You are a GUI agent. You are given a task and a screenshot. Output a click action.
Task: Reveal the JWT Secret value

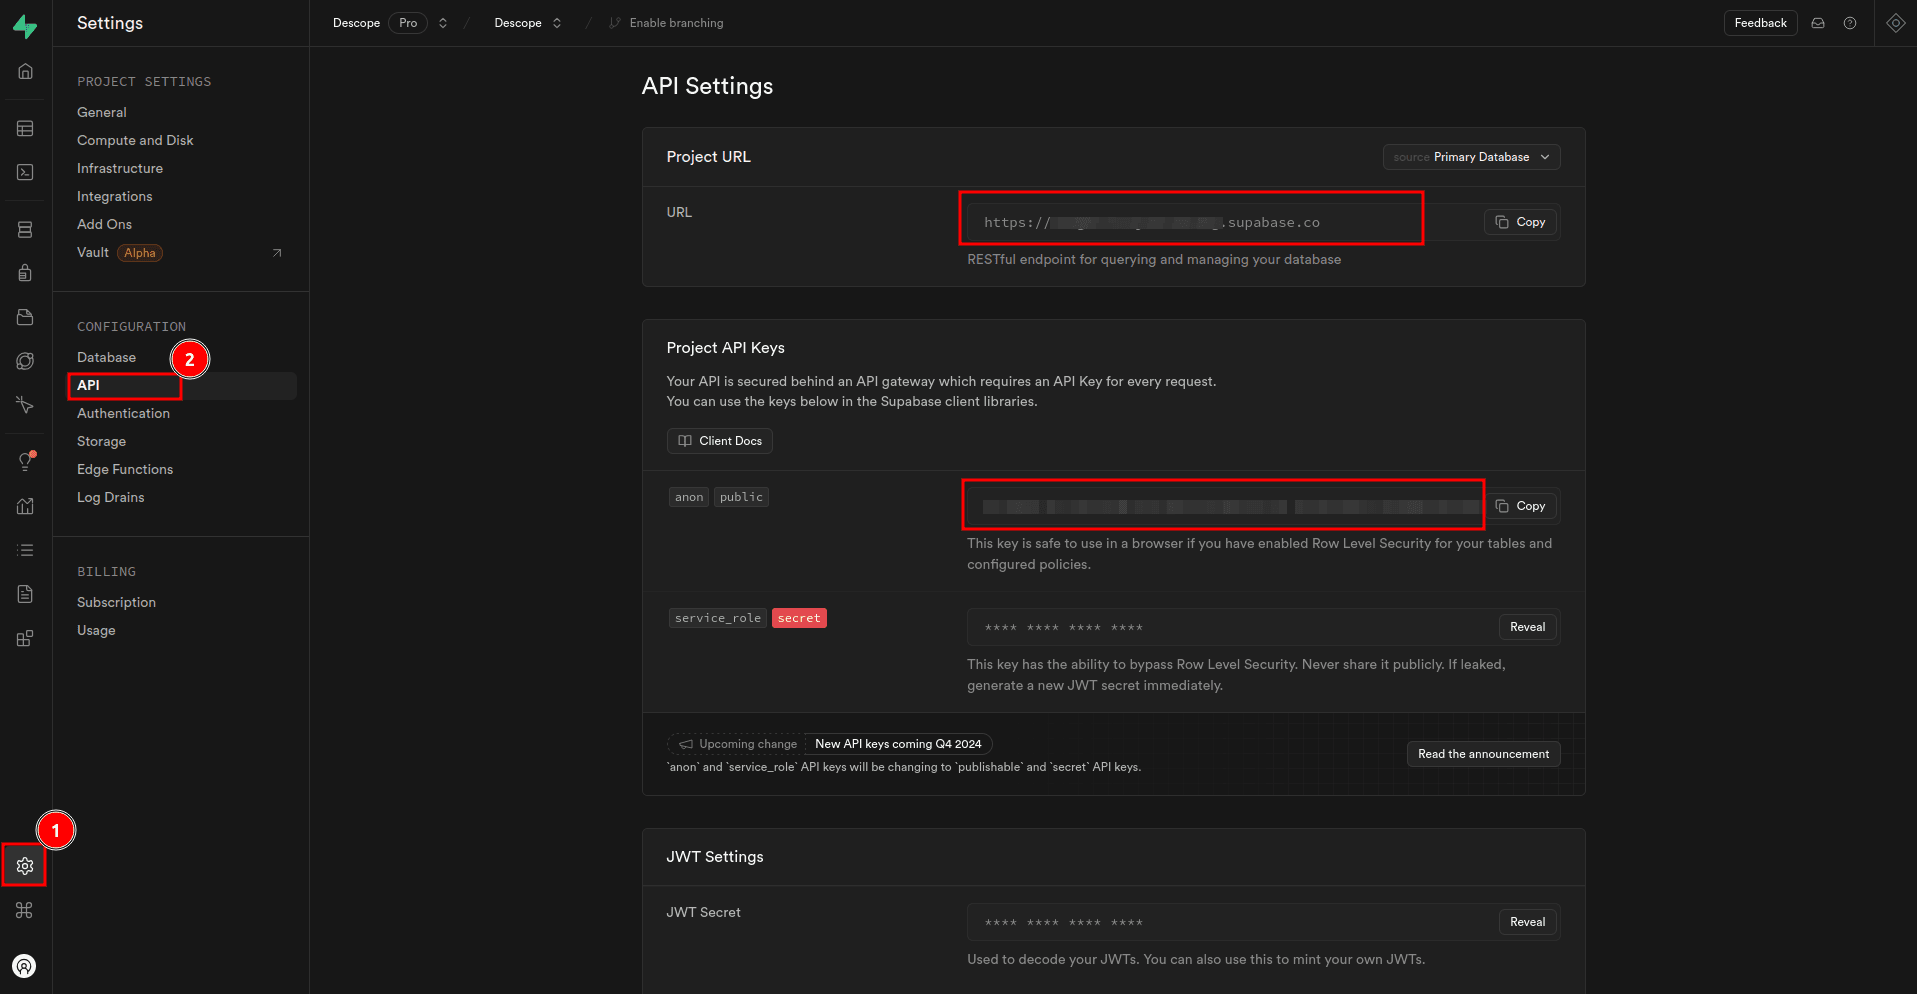pos(1527,922)
